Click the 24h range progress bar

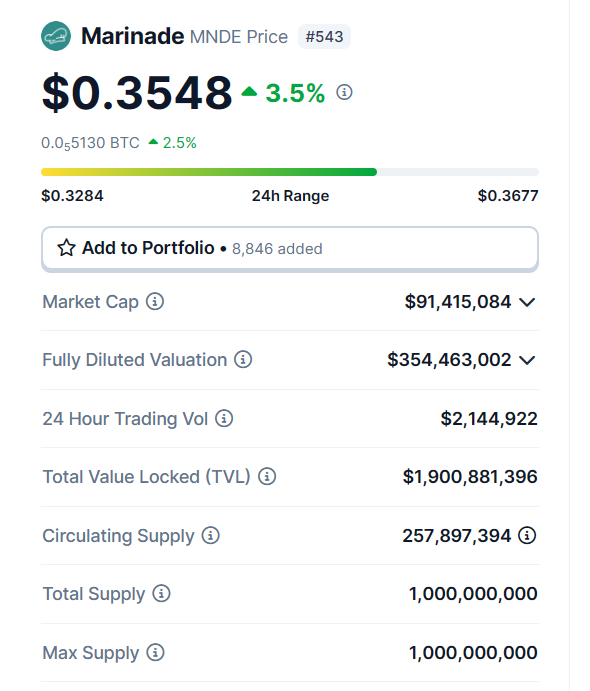point(290,172)
